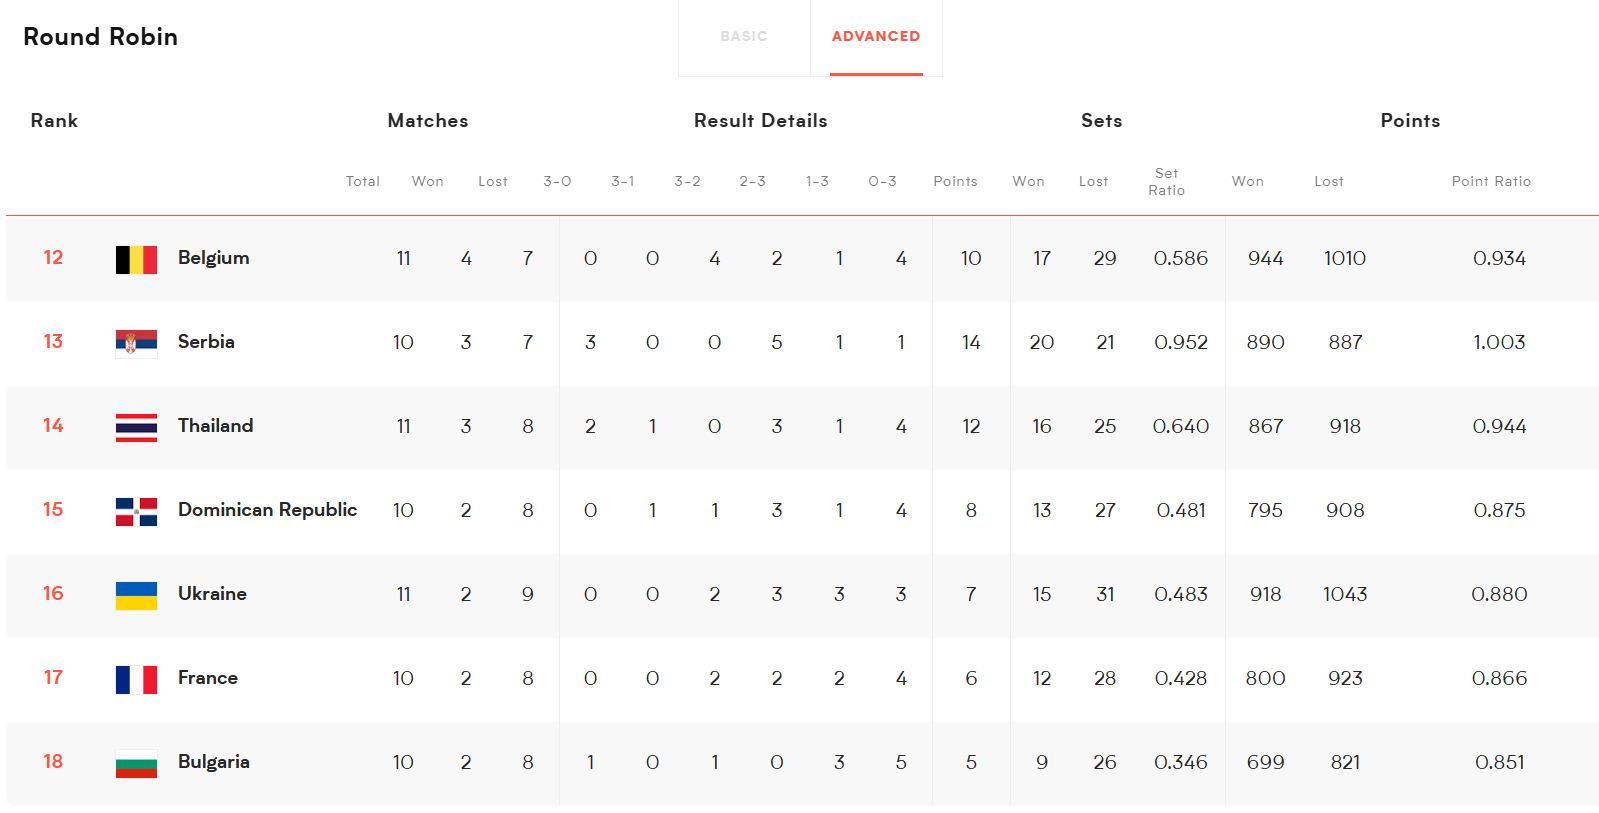Open the Bulgaria team name link

point(214,762)
